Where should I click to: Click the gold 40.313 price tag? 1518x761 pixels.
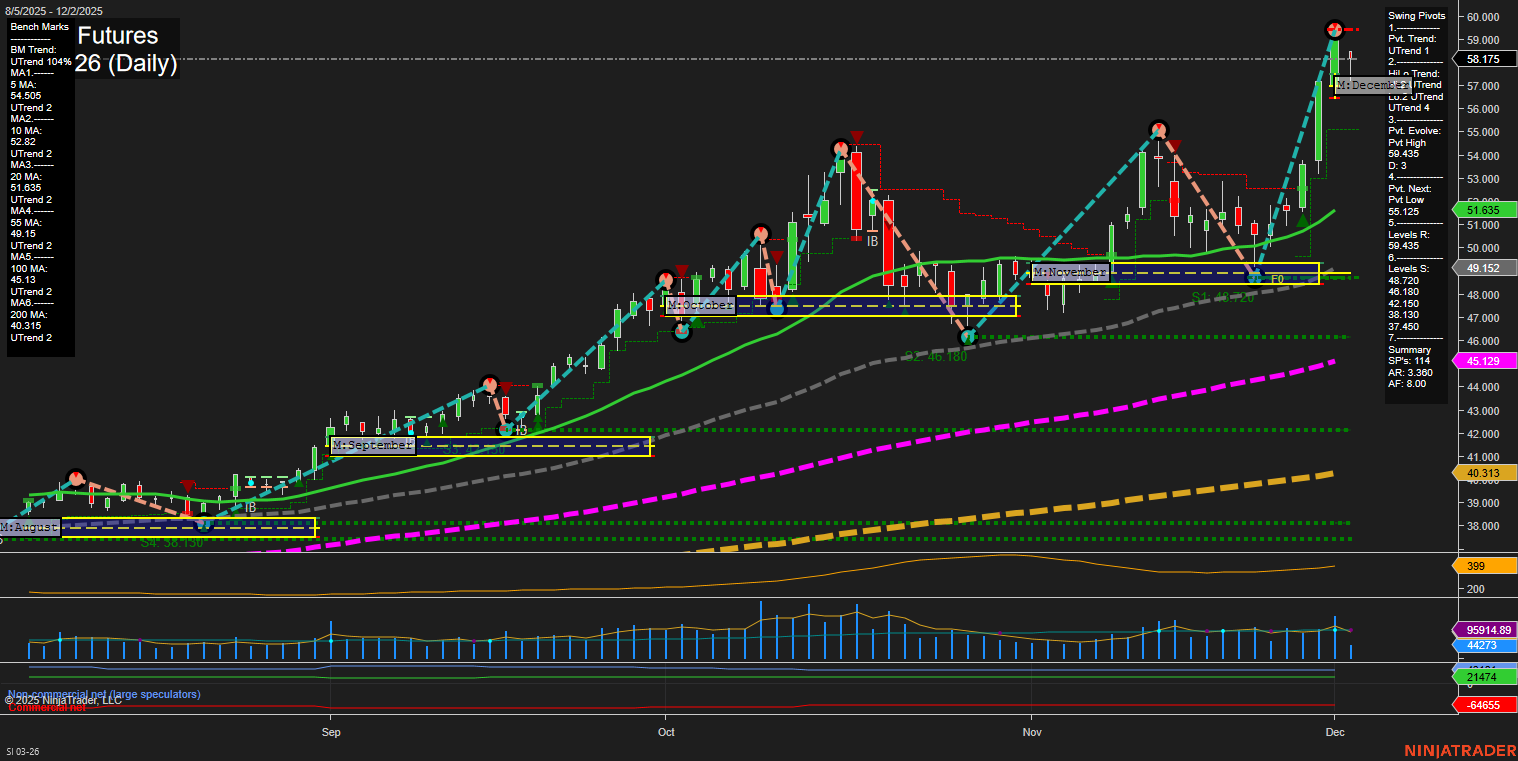pos(1482,473)
